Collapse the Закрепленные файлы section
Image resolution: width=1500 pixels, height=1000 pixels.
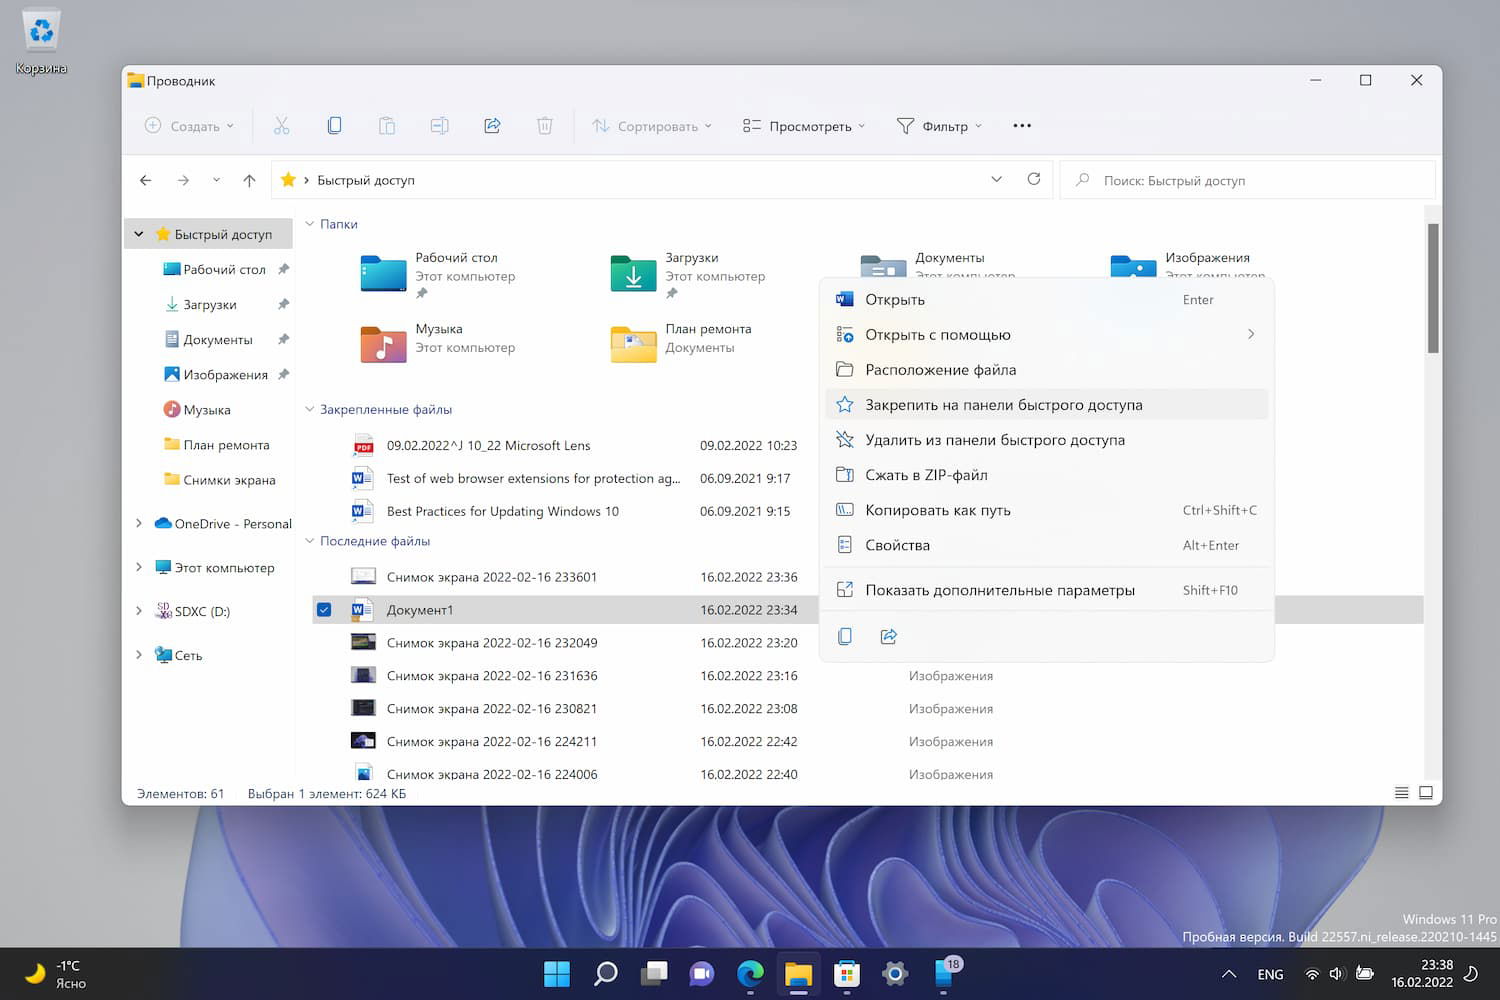click(x=310, y=409)
